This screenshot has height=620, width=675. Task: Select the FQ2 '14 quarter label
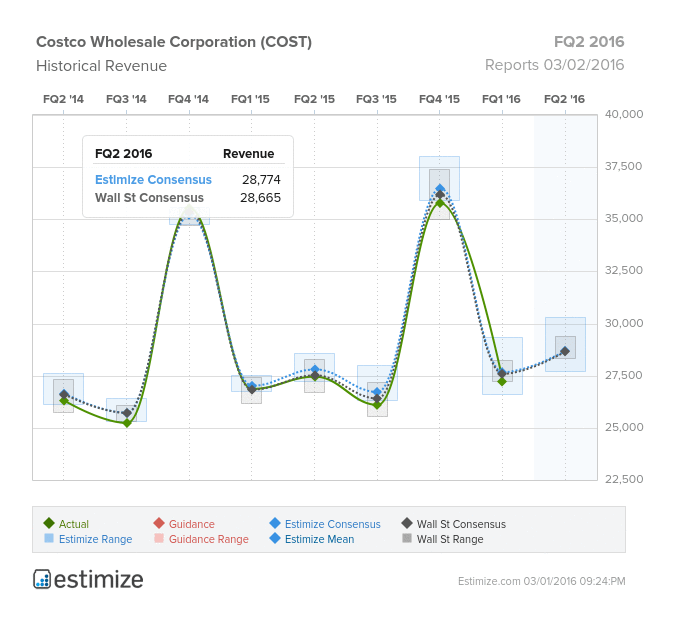click(63, 99)
